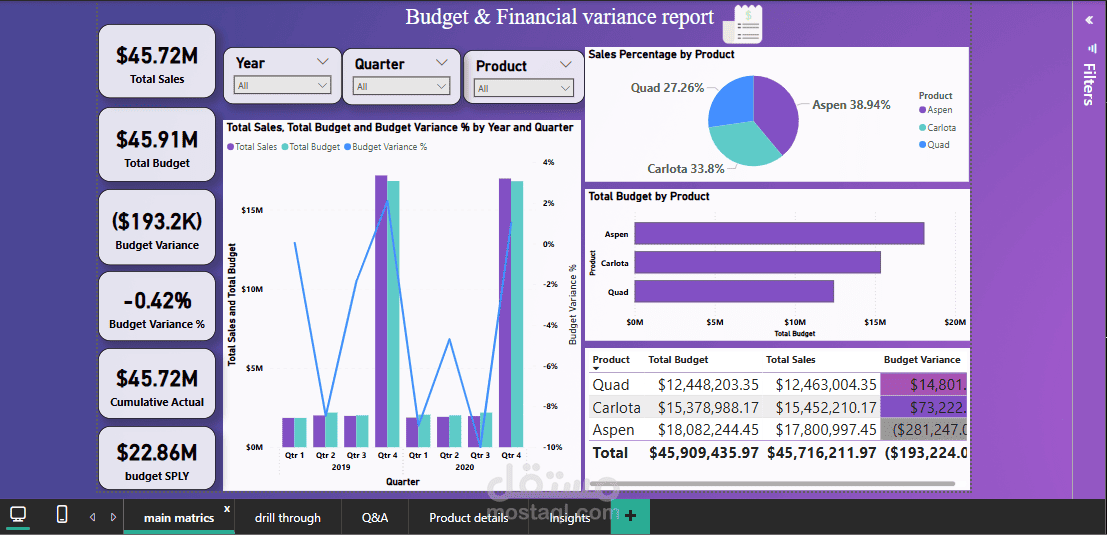Select the 2019 Qtr 4 Total Sales bar
1107x535 pixels.
(381, 311)
